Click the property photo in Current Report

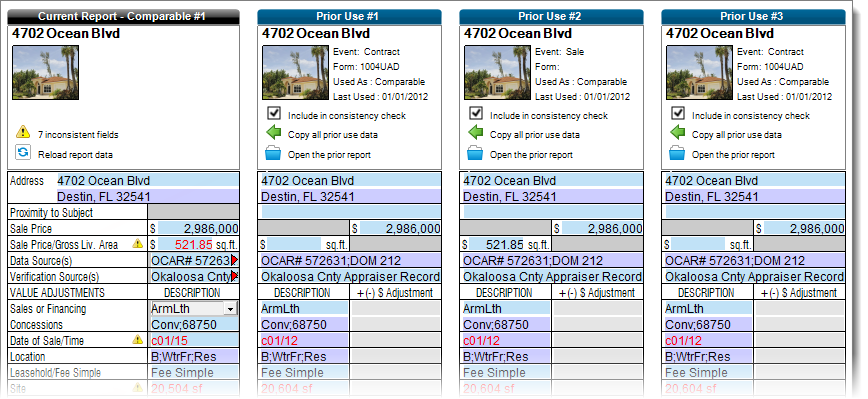[45, 72]
